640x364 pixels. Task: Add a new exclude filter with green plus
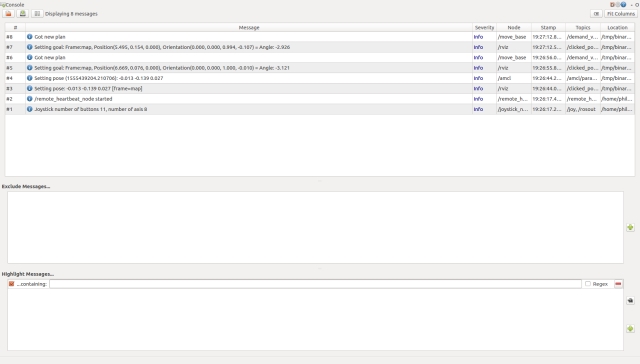pos(630,227)
